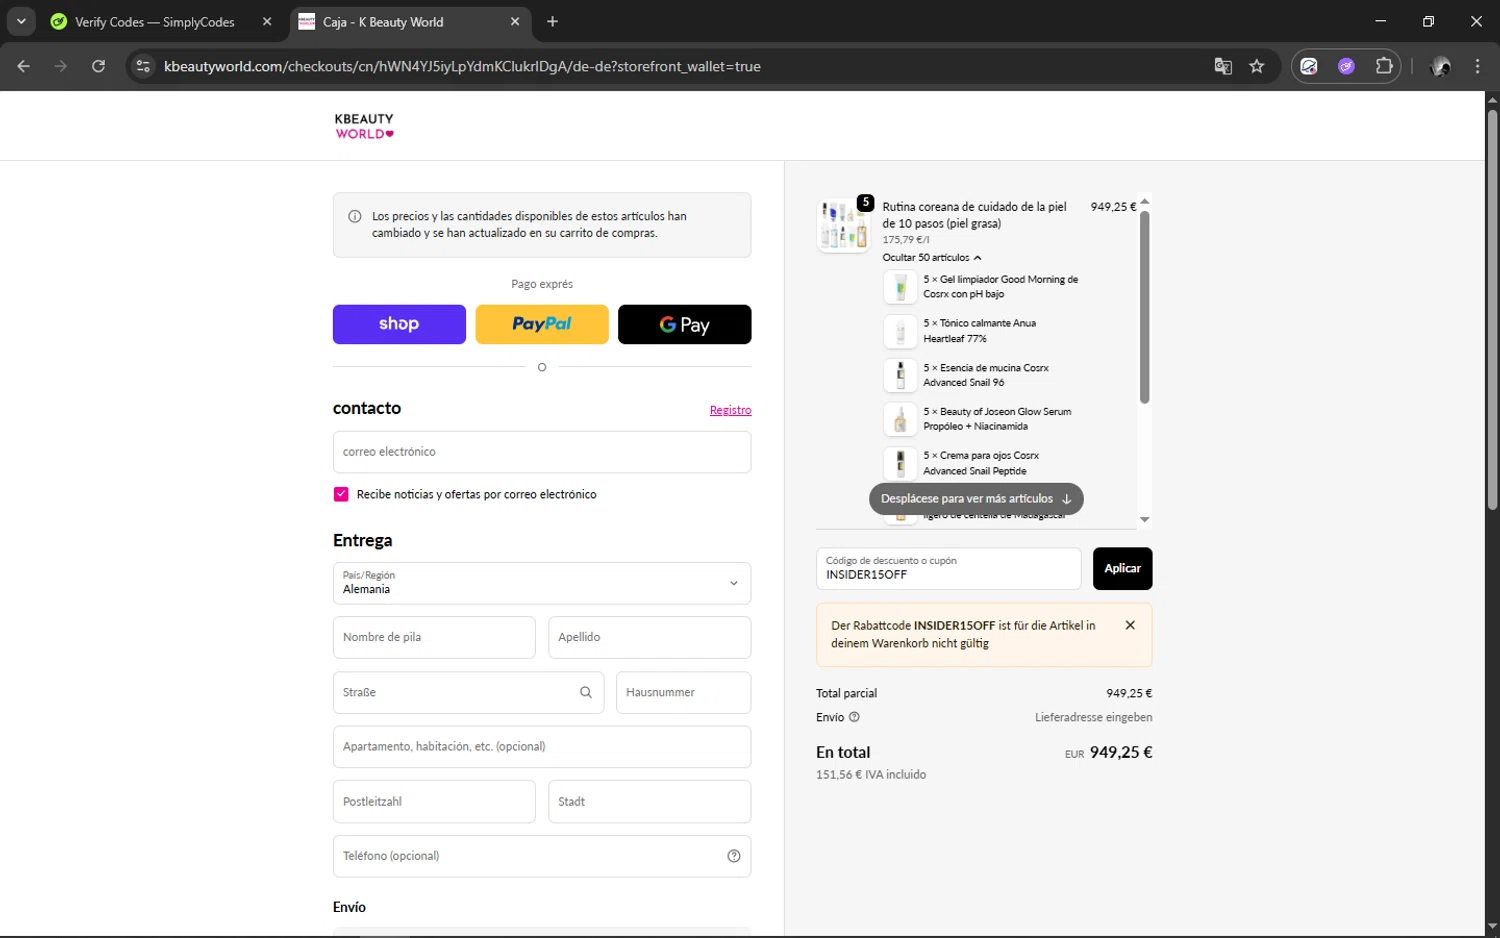The image size is (1500, 938).
Task: Bookmark this page with the star icon
Action: (x=1257, y=66)
